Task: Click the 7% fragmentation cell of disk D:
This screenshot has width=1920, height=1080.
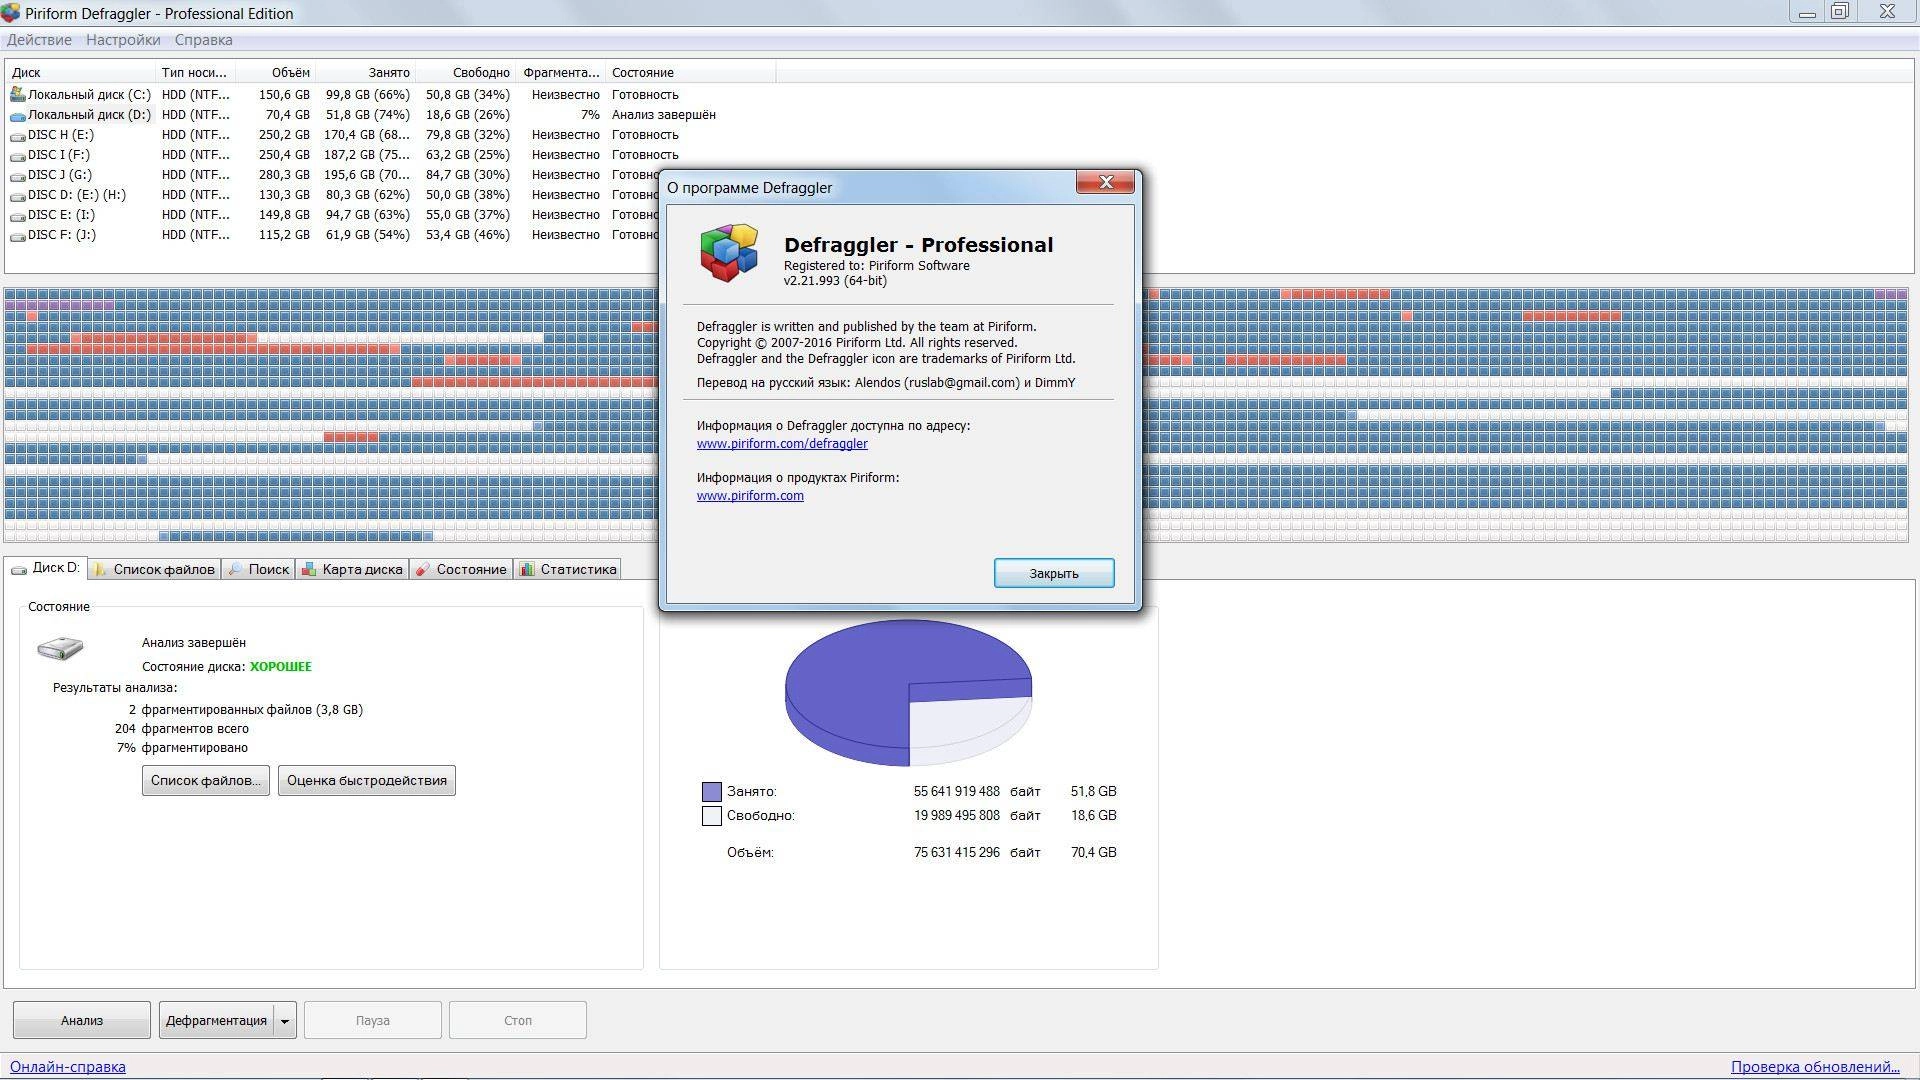Action: coord(590,115)
